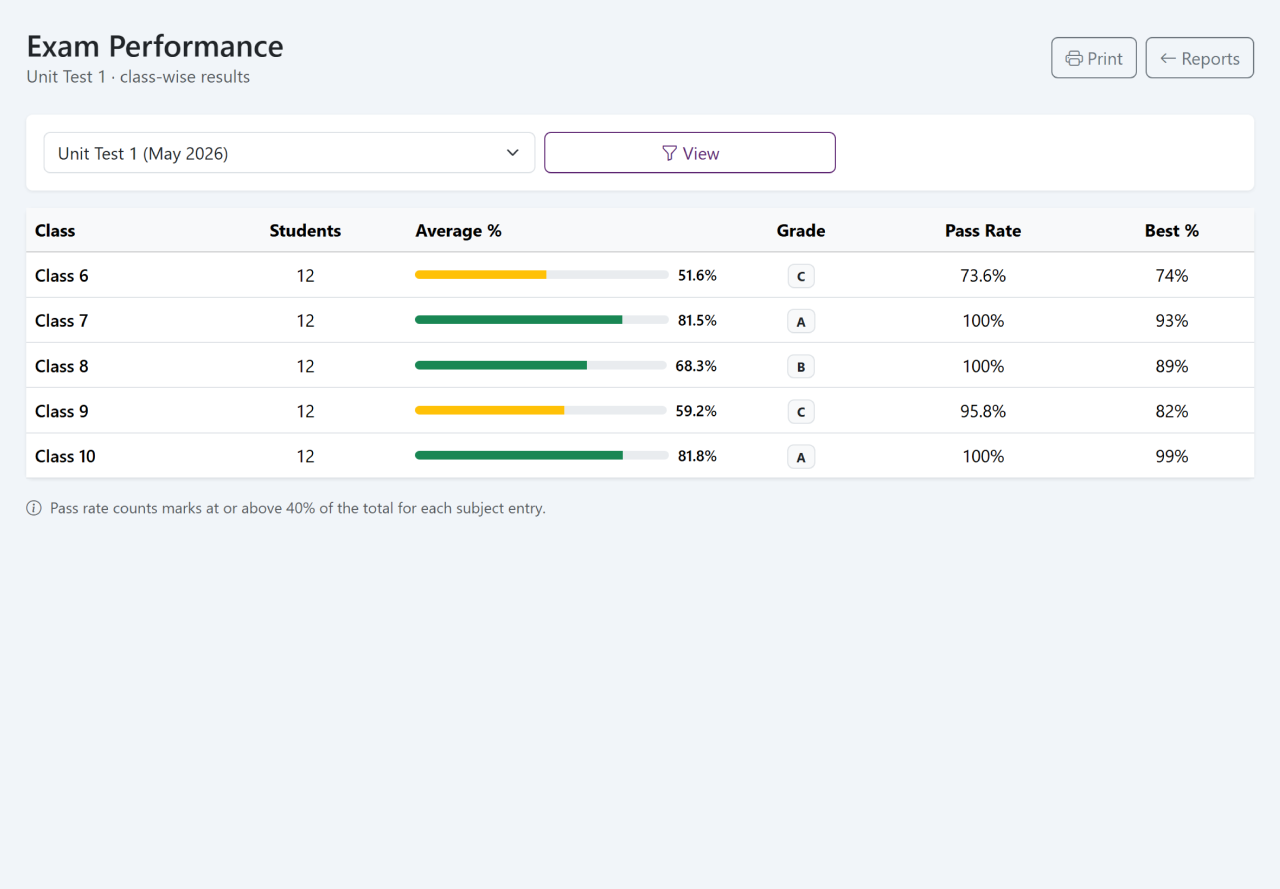
Task: Click the Exam Performance page title
Action: pyautogui.click(x=155, y=46)
